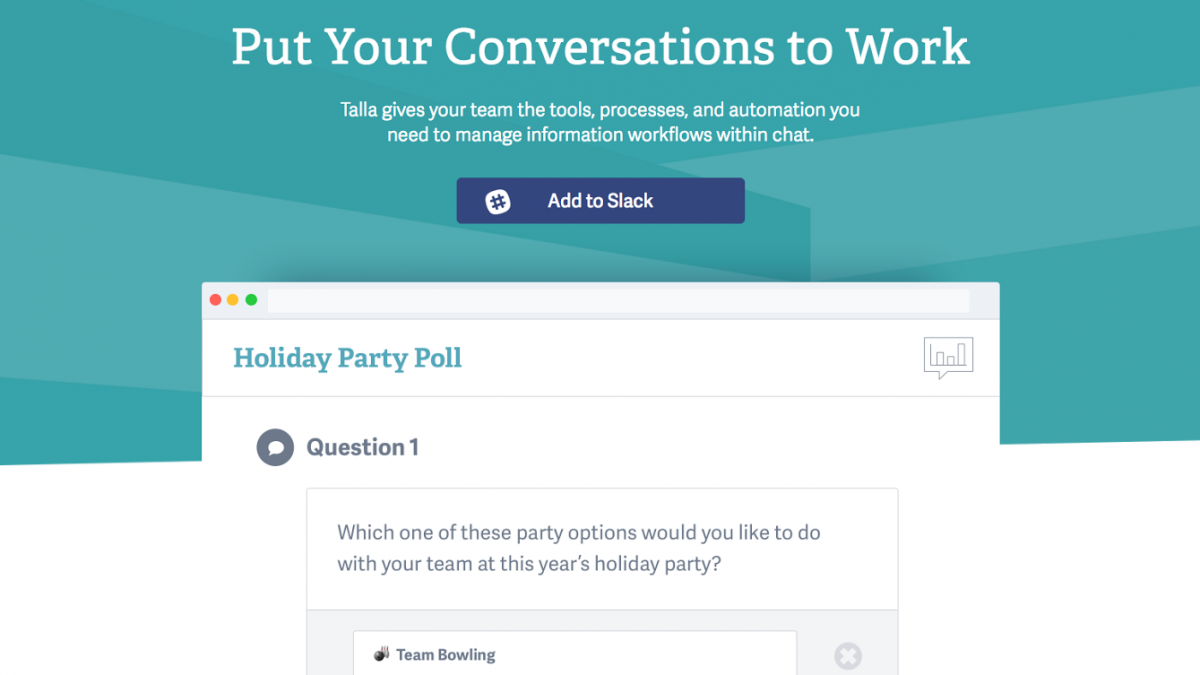Click the word Talla in the subtitle
This screenshot has width=1200, height=675.
tap(358, 110)
